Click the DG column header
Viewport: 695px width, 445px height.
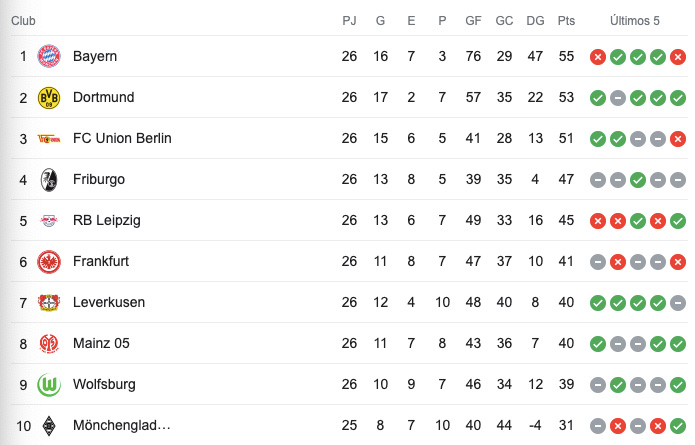pyautogui.click(x=535, y=20)
